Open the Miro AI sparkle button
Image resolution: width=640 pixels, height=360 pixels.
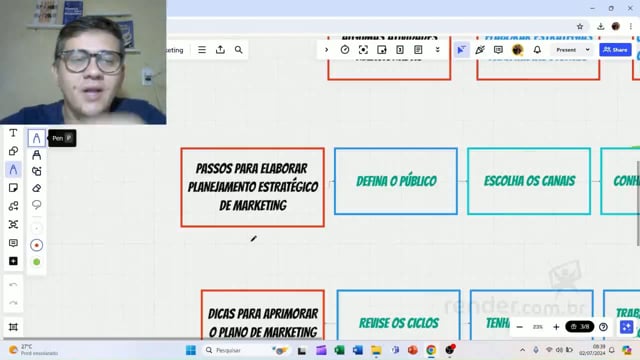tap(627, 327)
